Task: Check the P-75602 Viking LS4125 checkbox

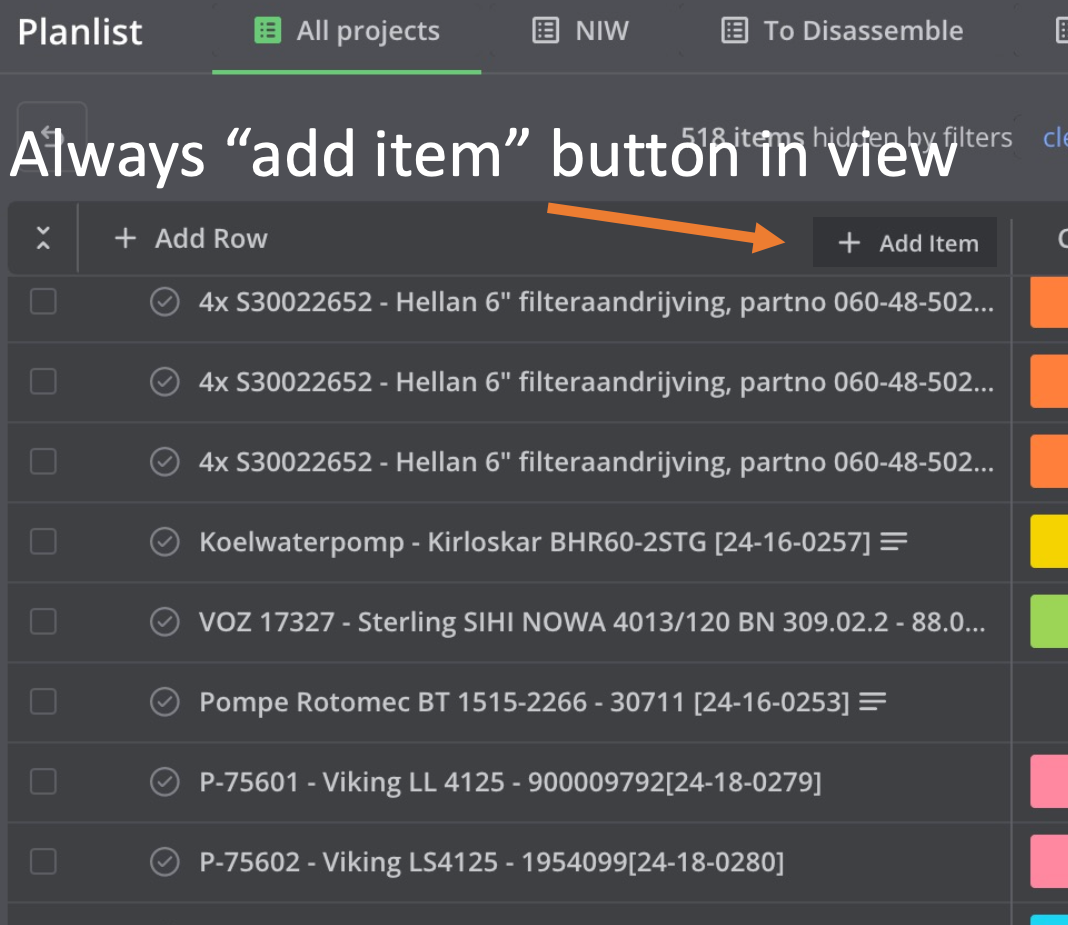Action: coord(43,861)
